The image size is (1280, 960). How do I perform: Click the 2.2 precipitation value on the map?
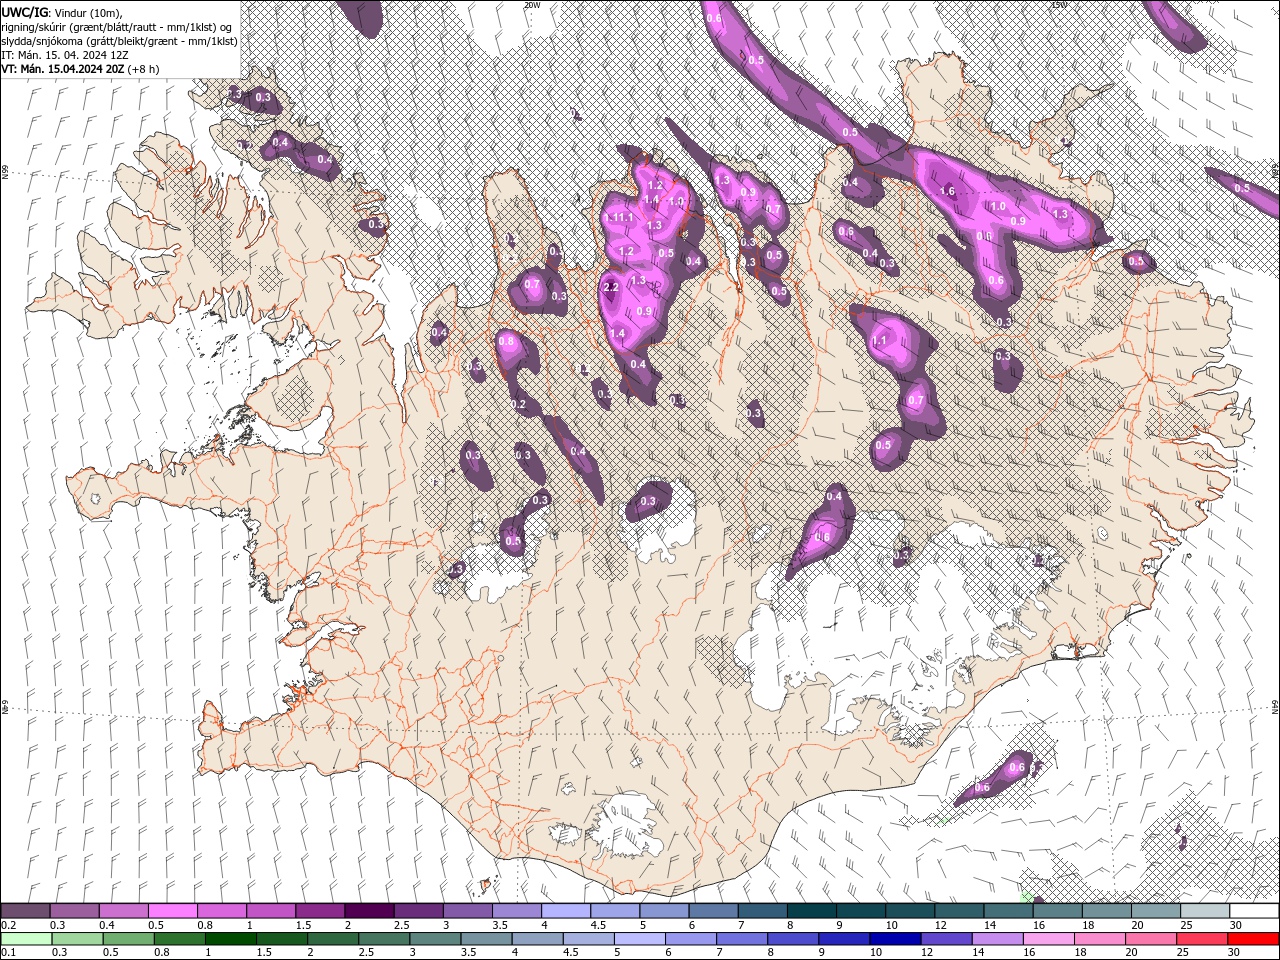click(x=612, y=287)
